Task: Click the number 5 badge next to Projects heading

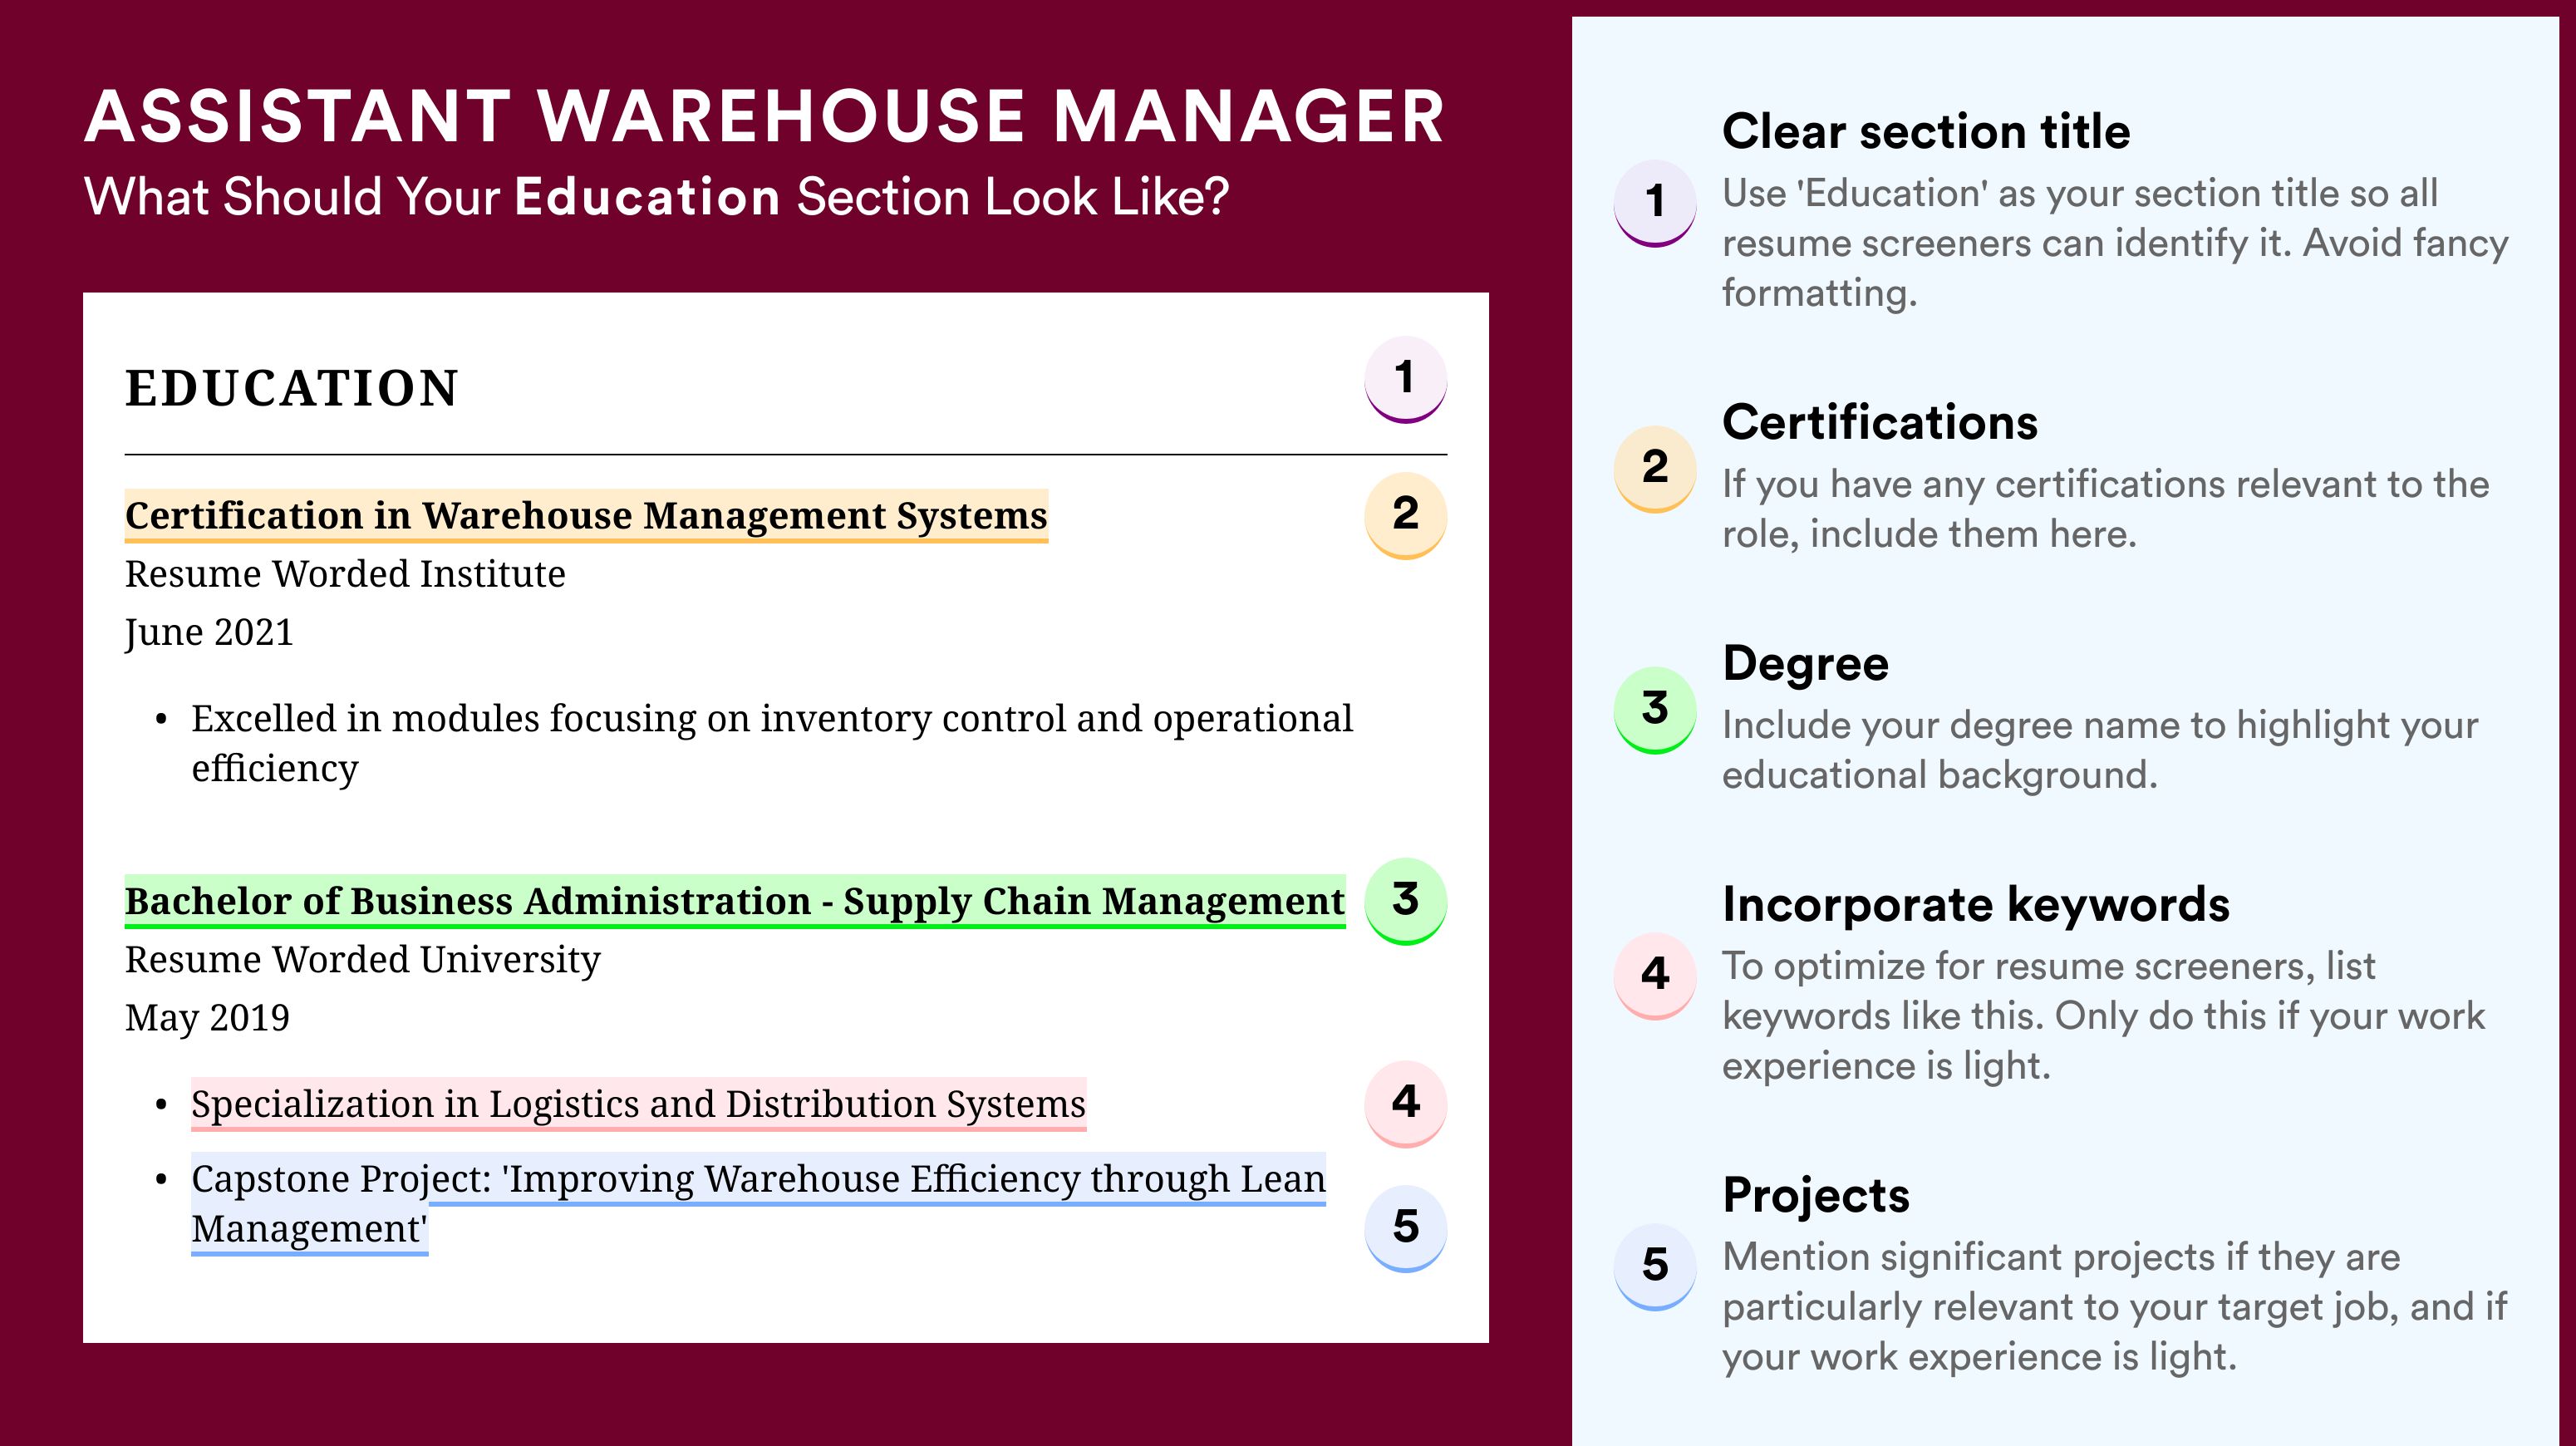Action: click(1655, 1267)
